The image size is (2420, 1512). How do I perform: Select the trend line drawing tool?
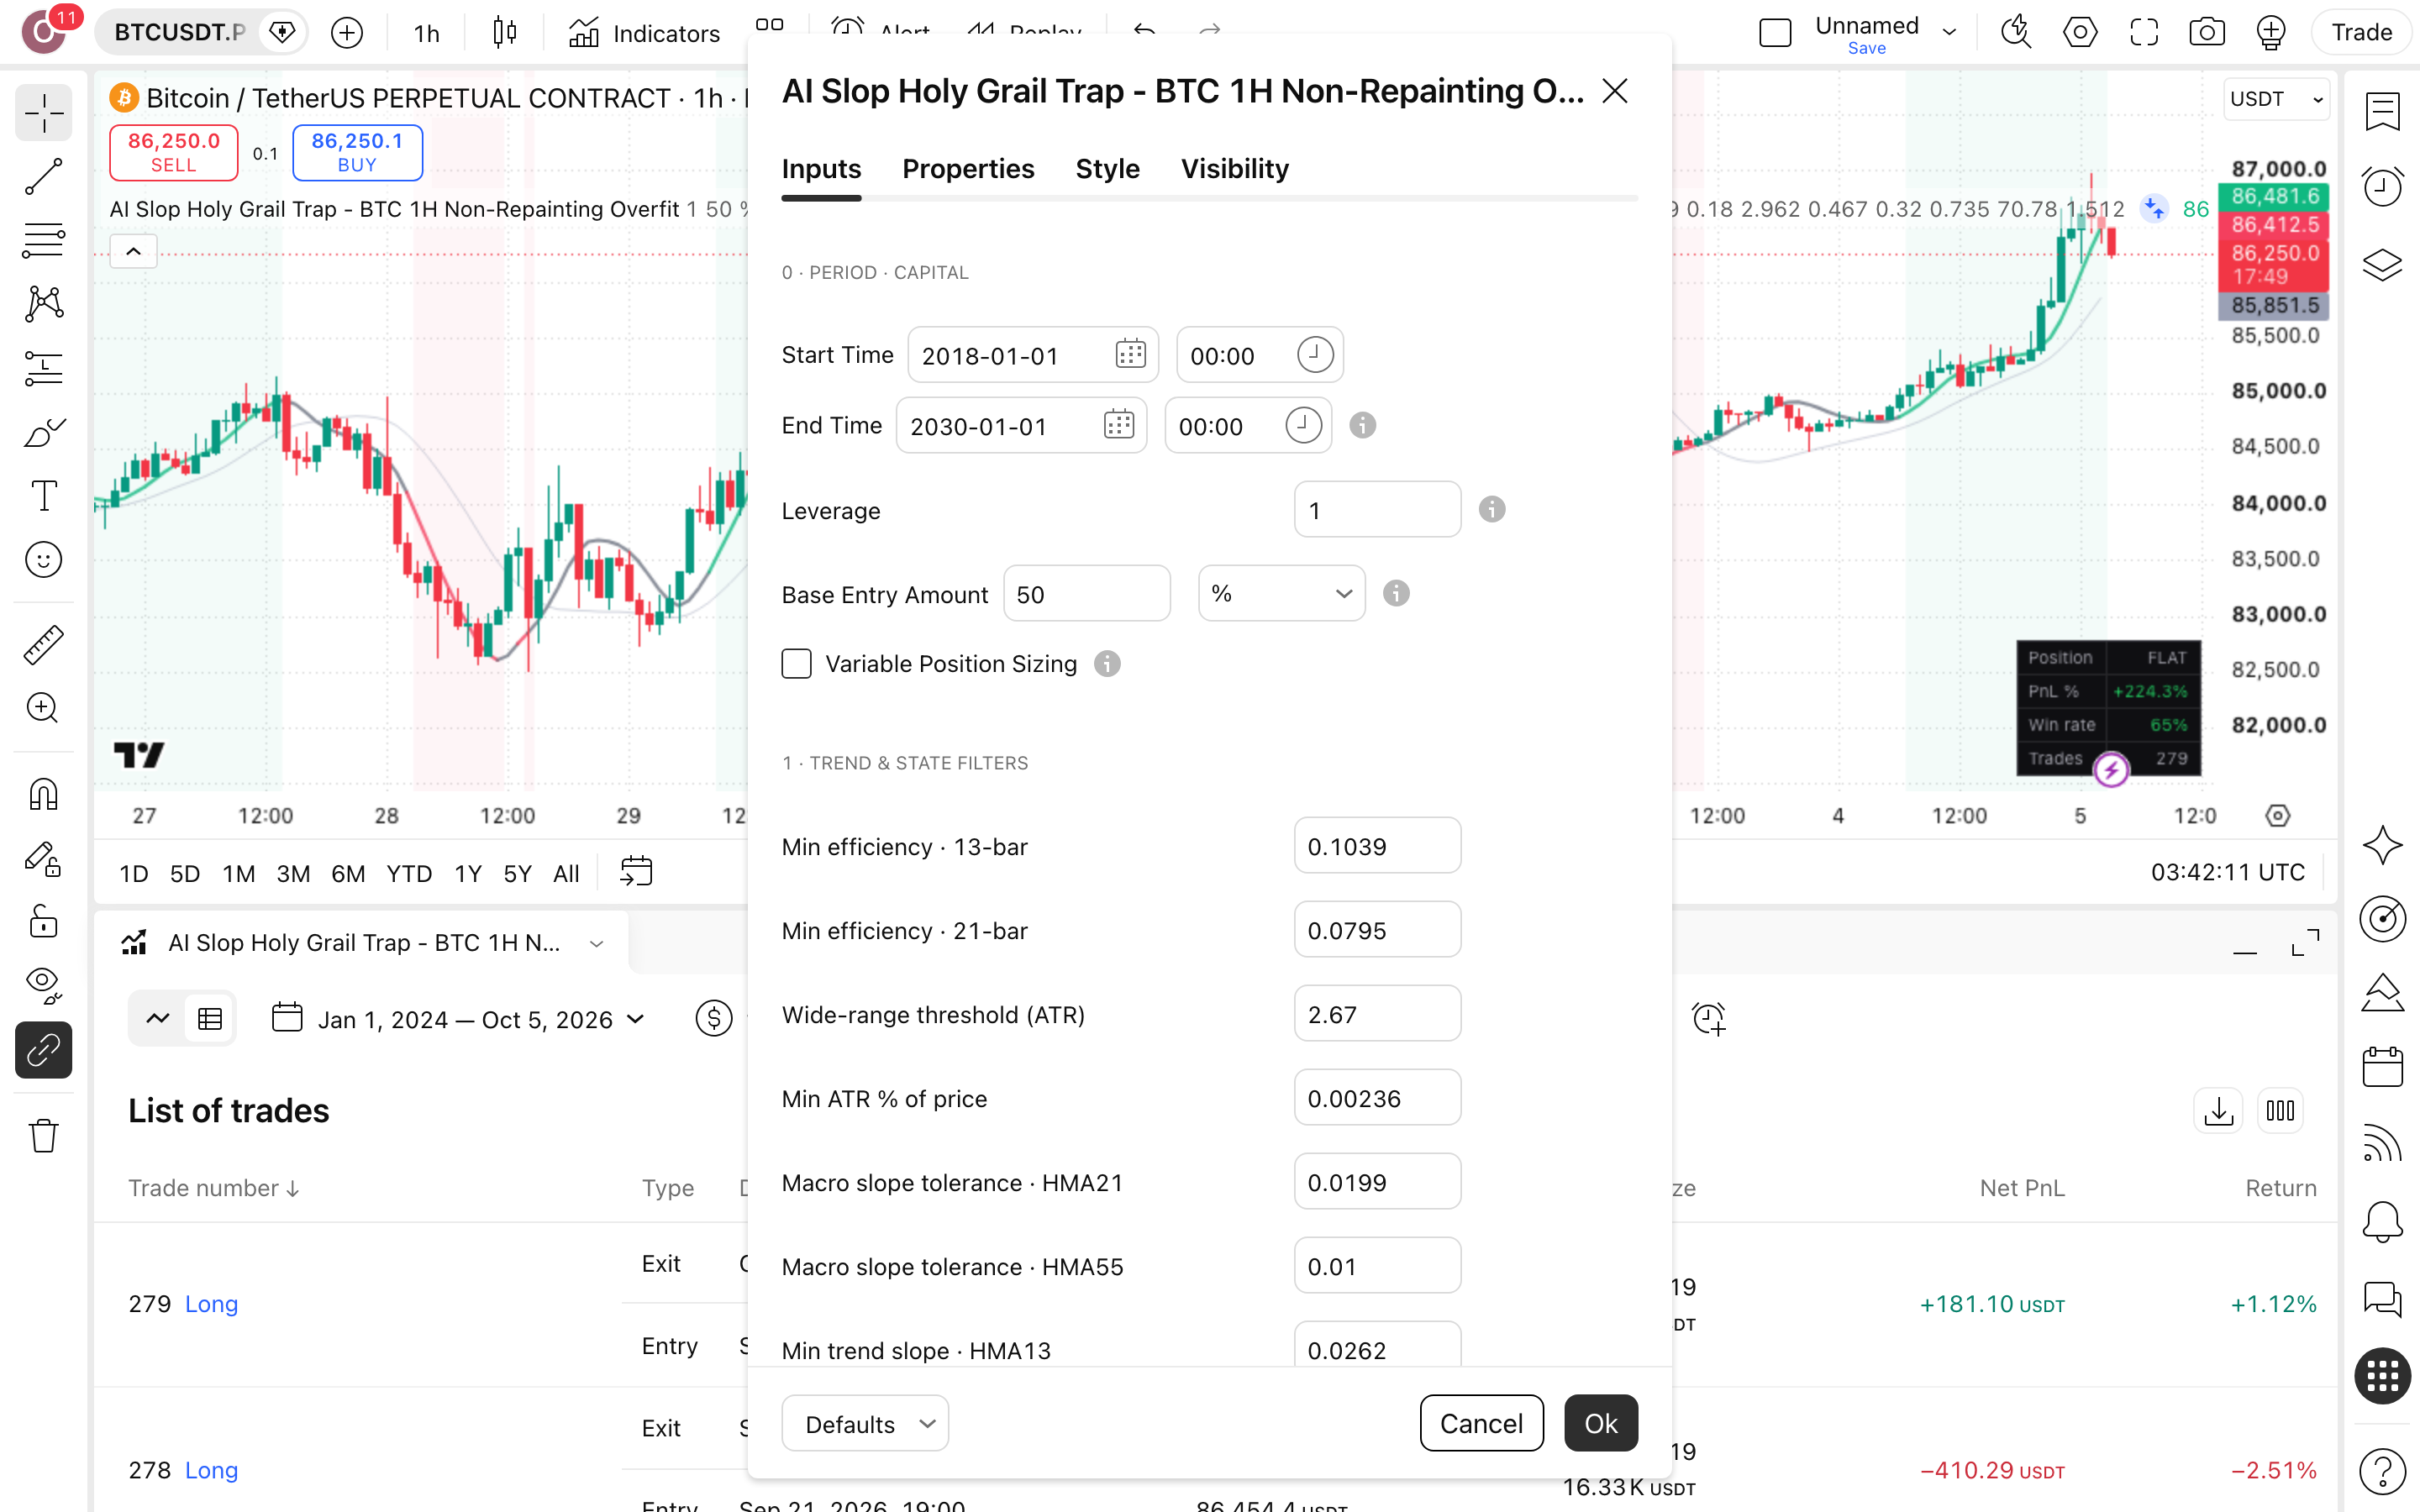click(43, 177)
